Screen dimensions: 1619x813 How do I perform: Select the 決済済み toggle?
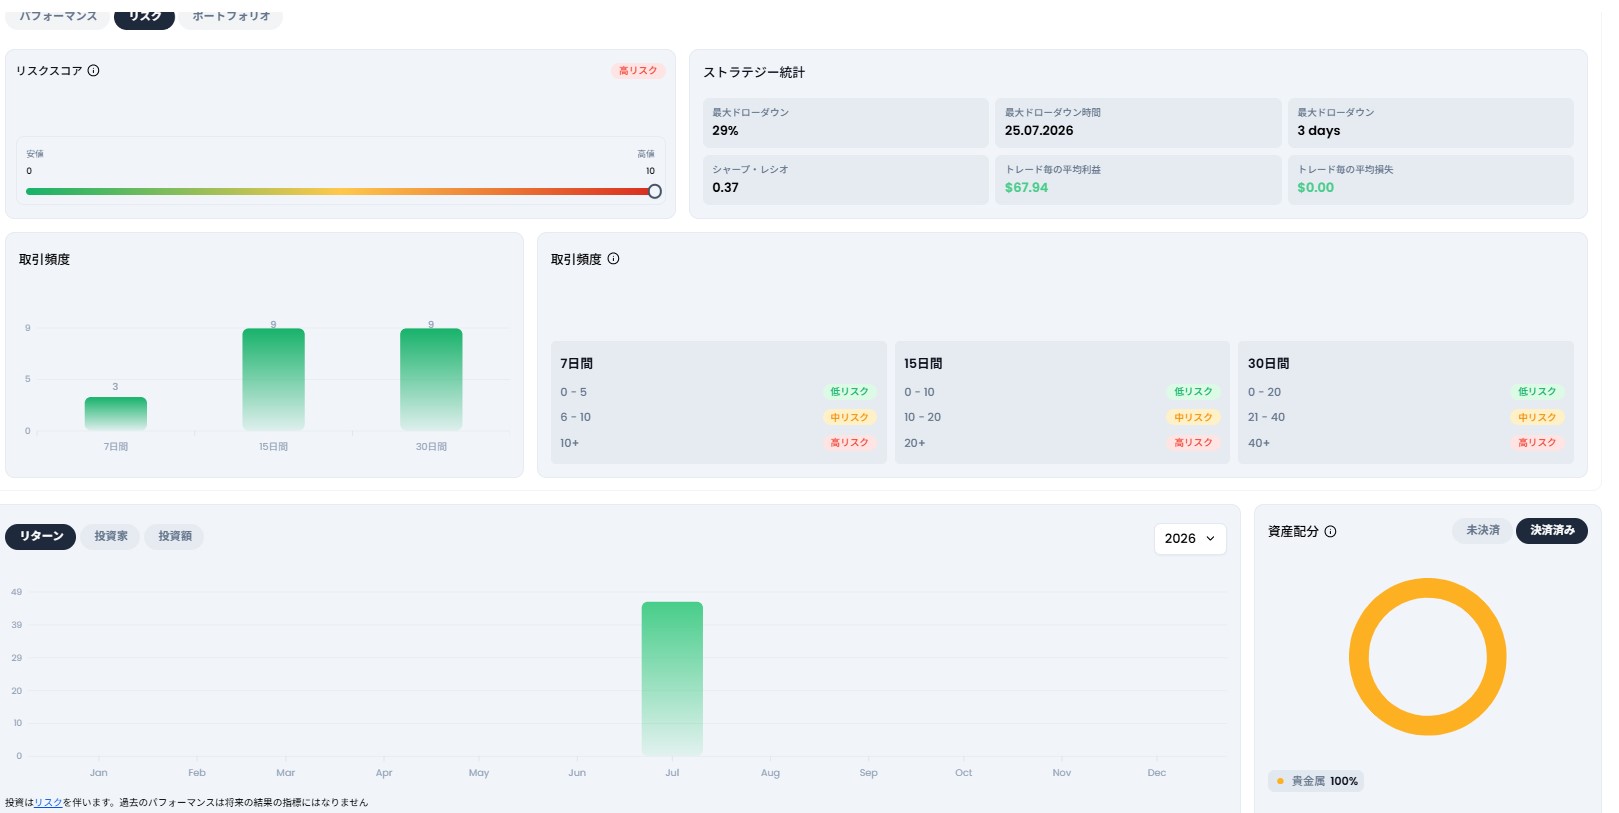coord(1552,530)
